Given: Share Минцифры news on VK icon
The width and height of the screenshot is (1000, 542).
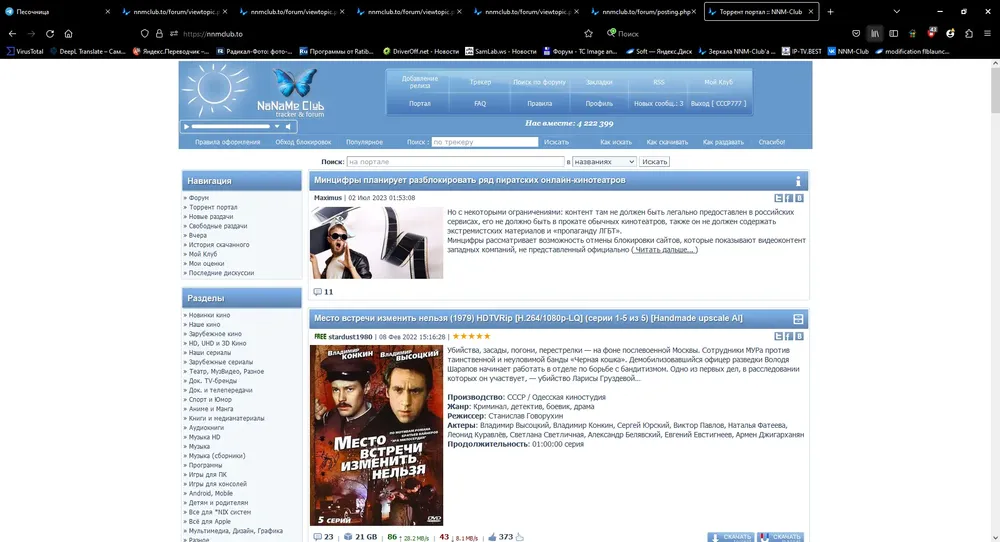Looking at the screenshot, I should pyautogui.click(x=799, y=198).
